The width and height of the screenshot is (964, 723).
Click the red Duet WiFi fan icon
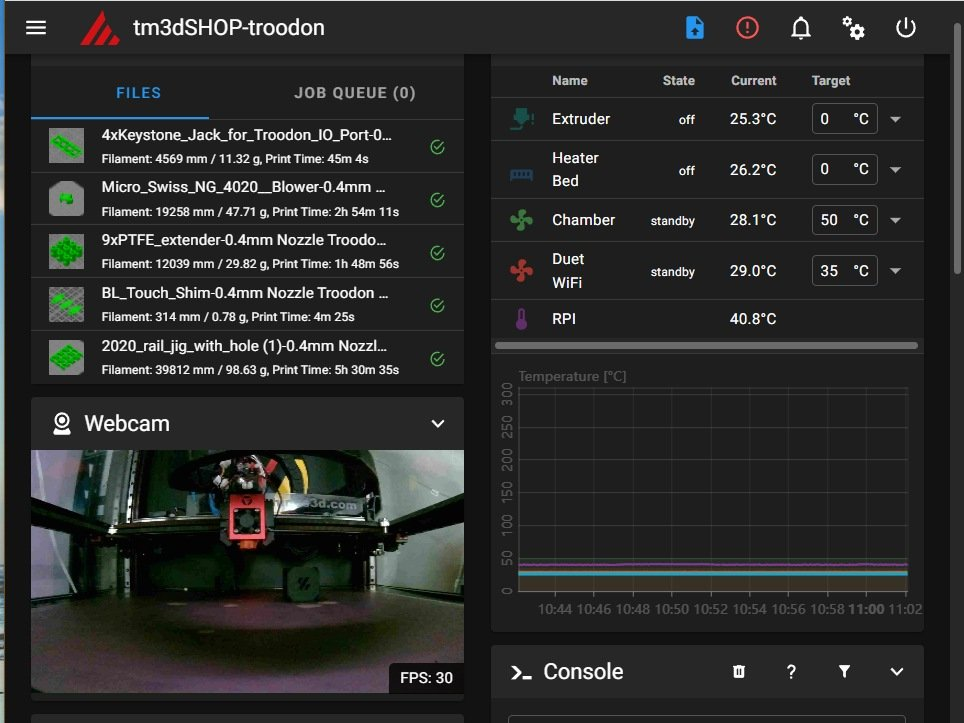pyautogui.click(x=521, y=271)
